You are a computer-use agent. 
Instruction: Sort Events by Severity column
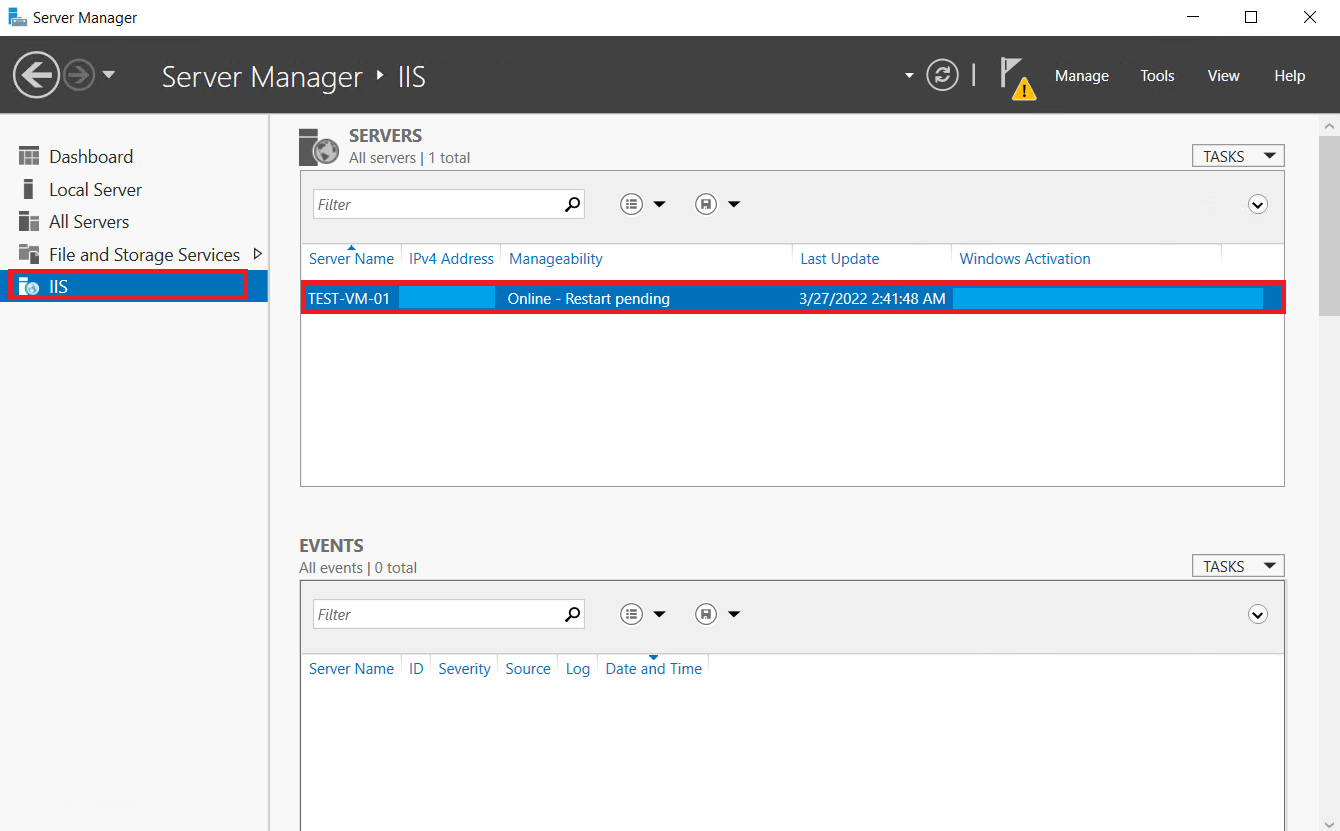(x=464, y=668)
